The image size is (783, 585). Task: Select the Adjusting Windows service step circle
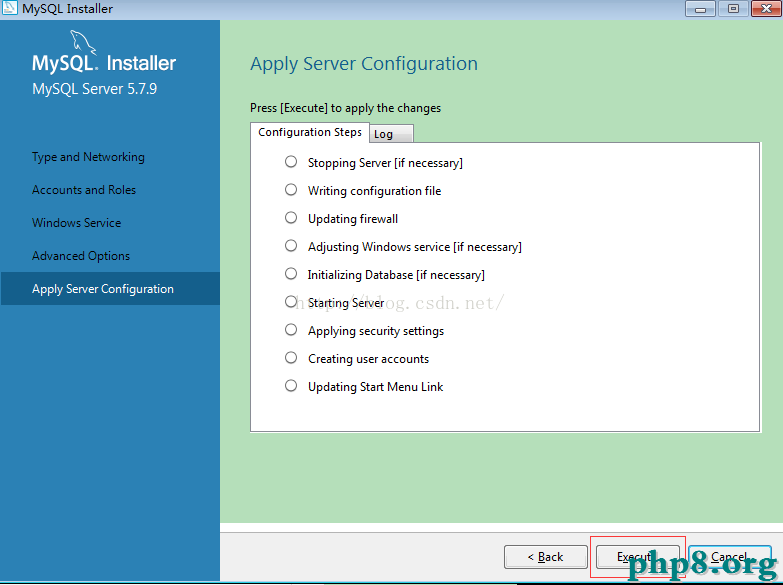point(291,246)
